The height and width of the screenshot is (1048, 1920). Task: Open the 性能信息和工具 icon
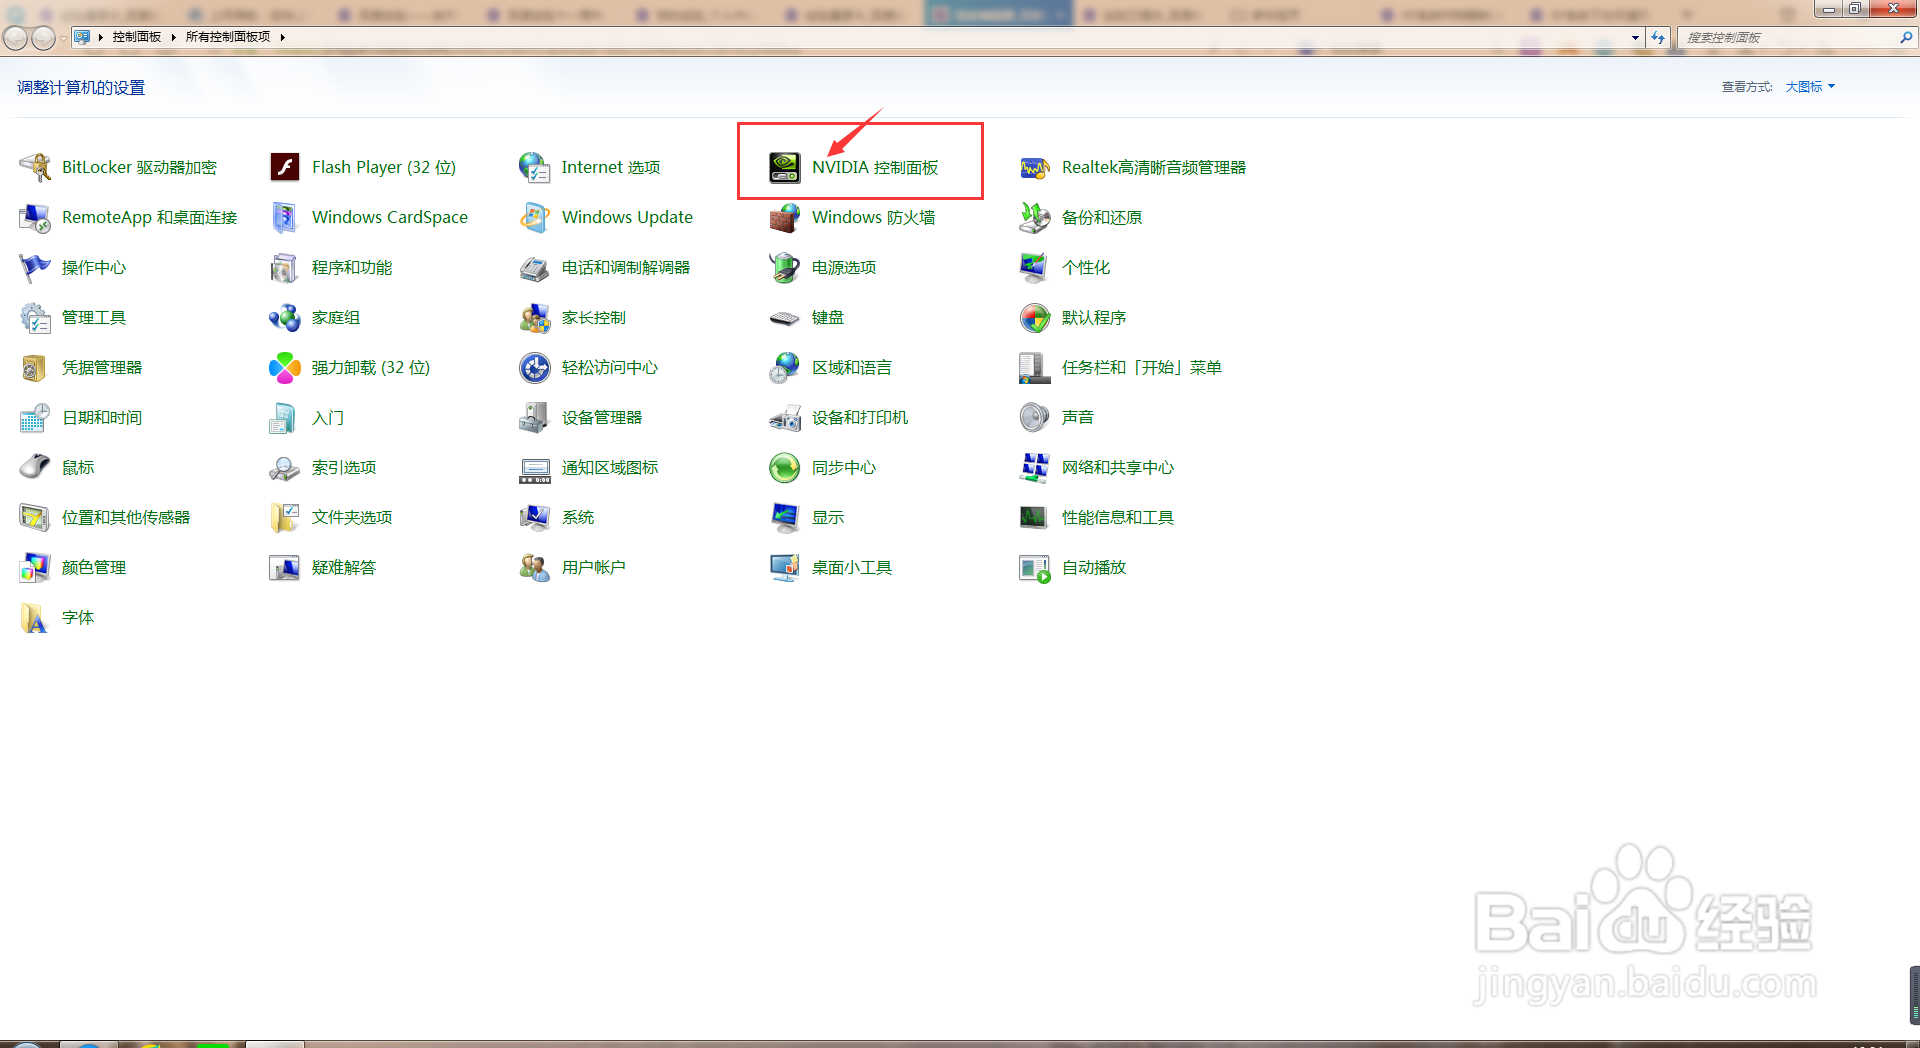pyautogui.click(x=1035, y=517)
